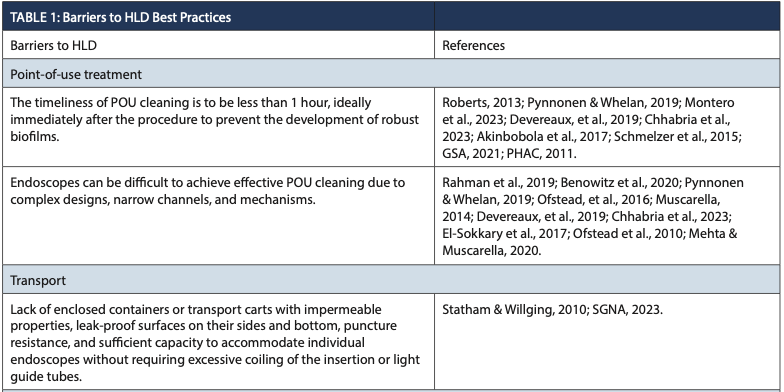Click the 'Transport' section row
Screen dimensions: 784x392
tap(391, 280)
